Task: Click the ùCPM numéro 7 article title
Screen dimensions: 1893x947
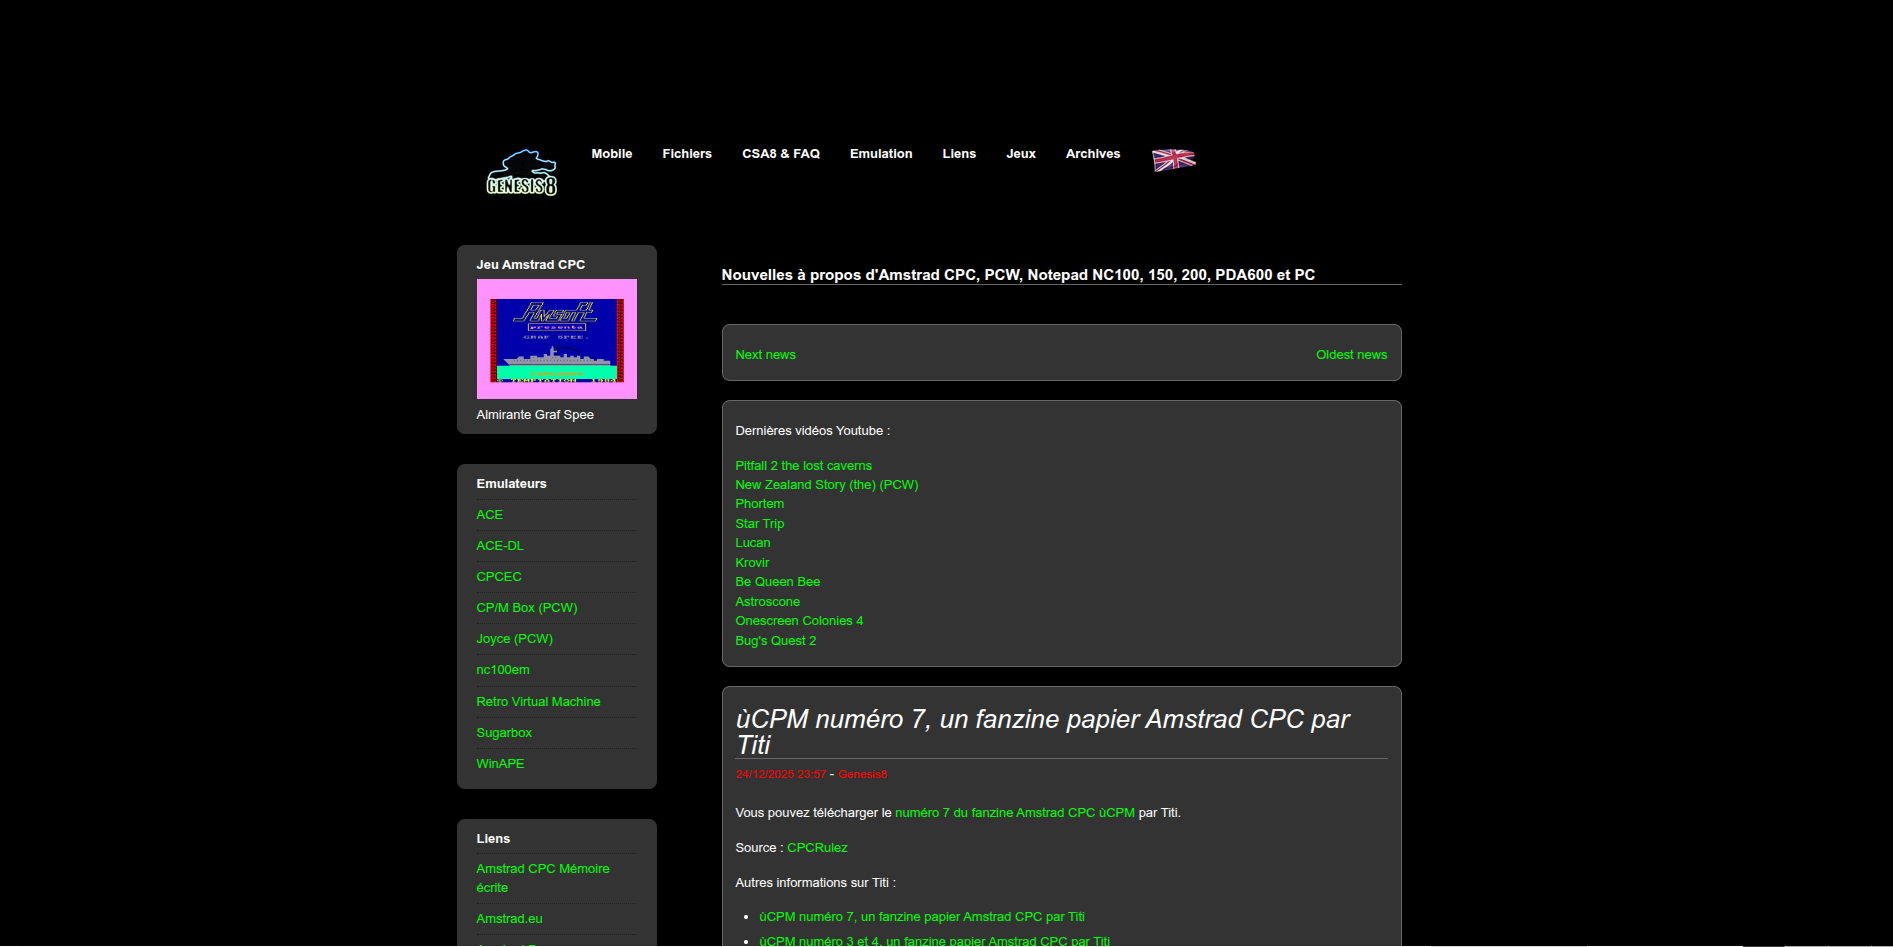Action: click(x=1041, y=730)
